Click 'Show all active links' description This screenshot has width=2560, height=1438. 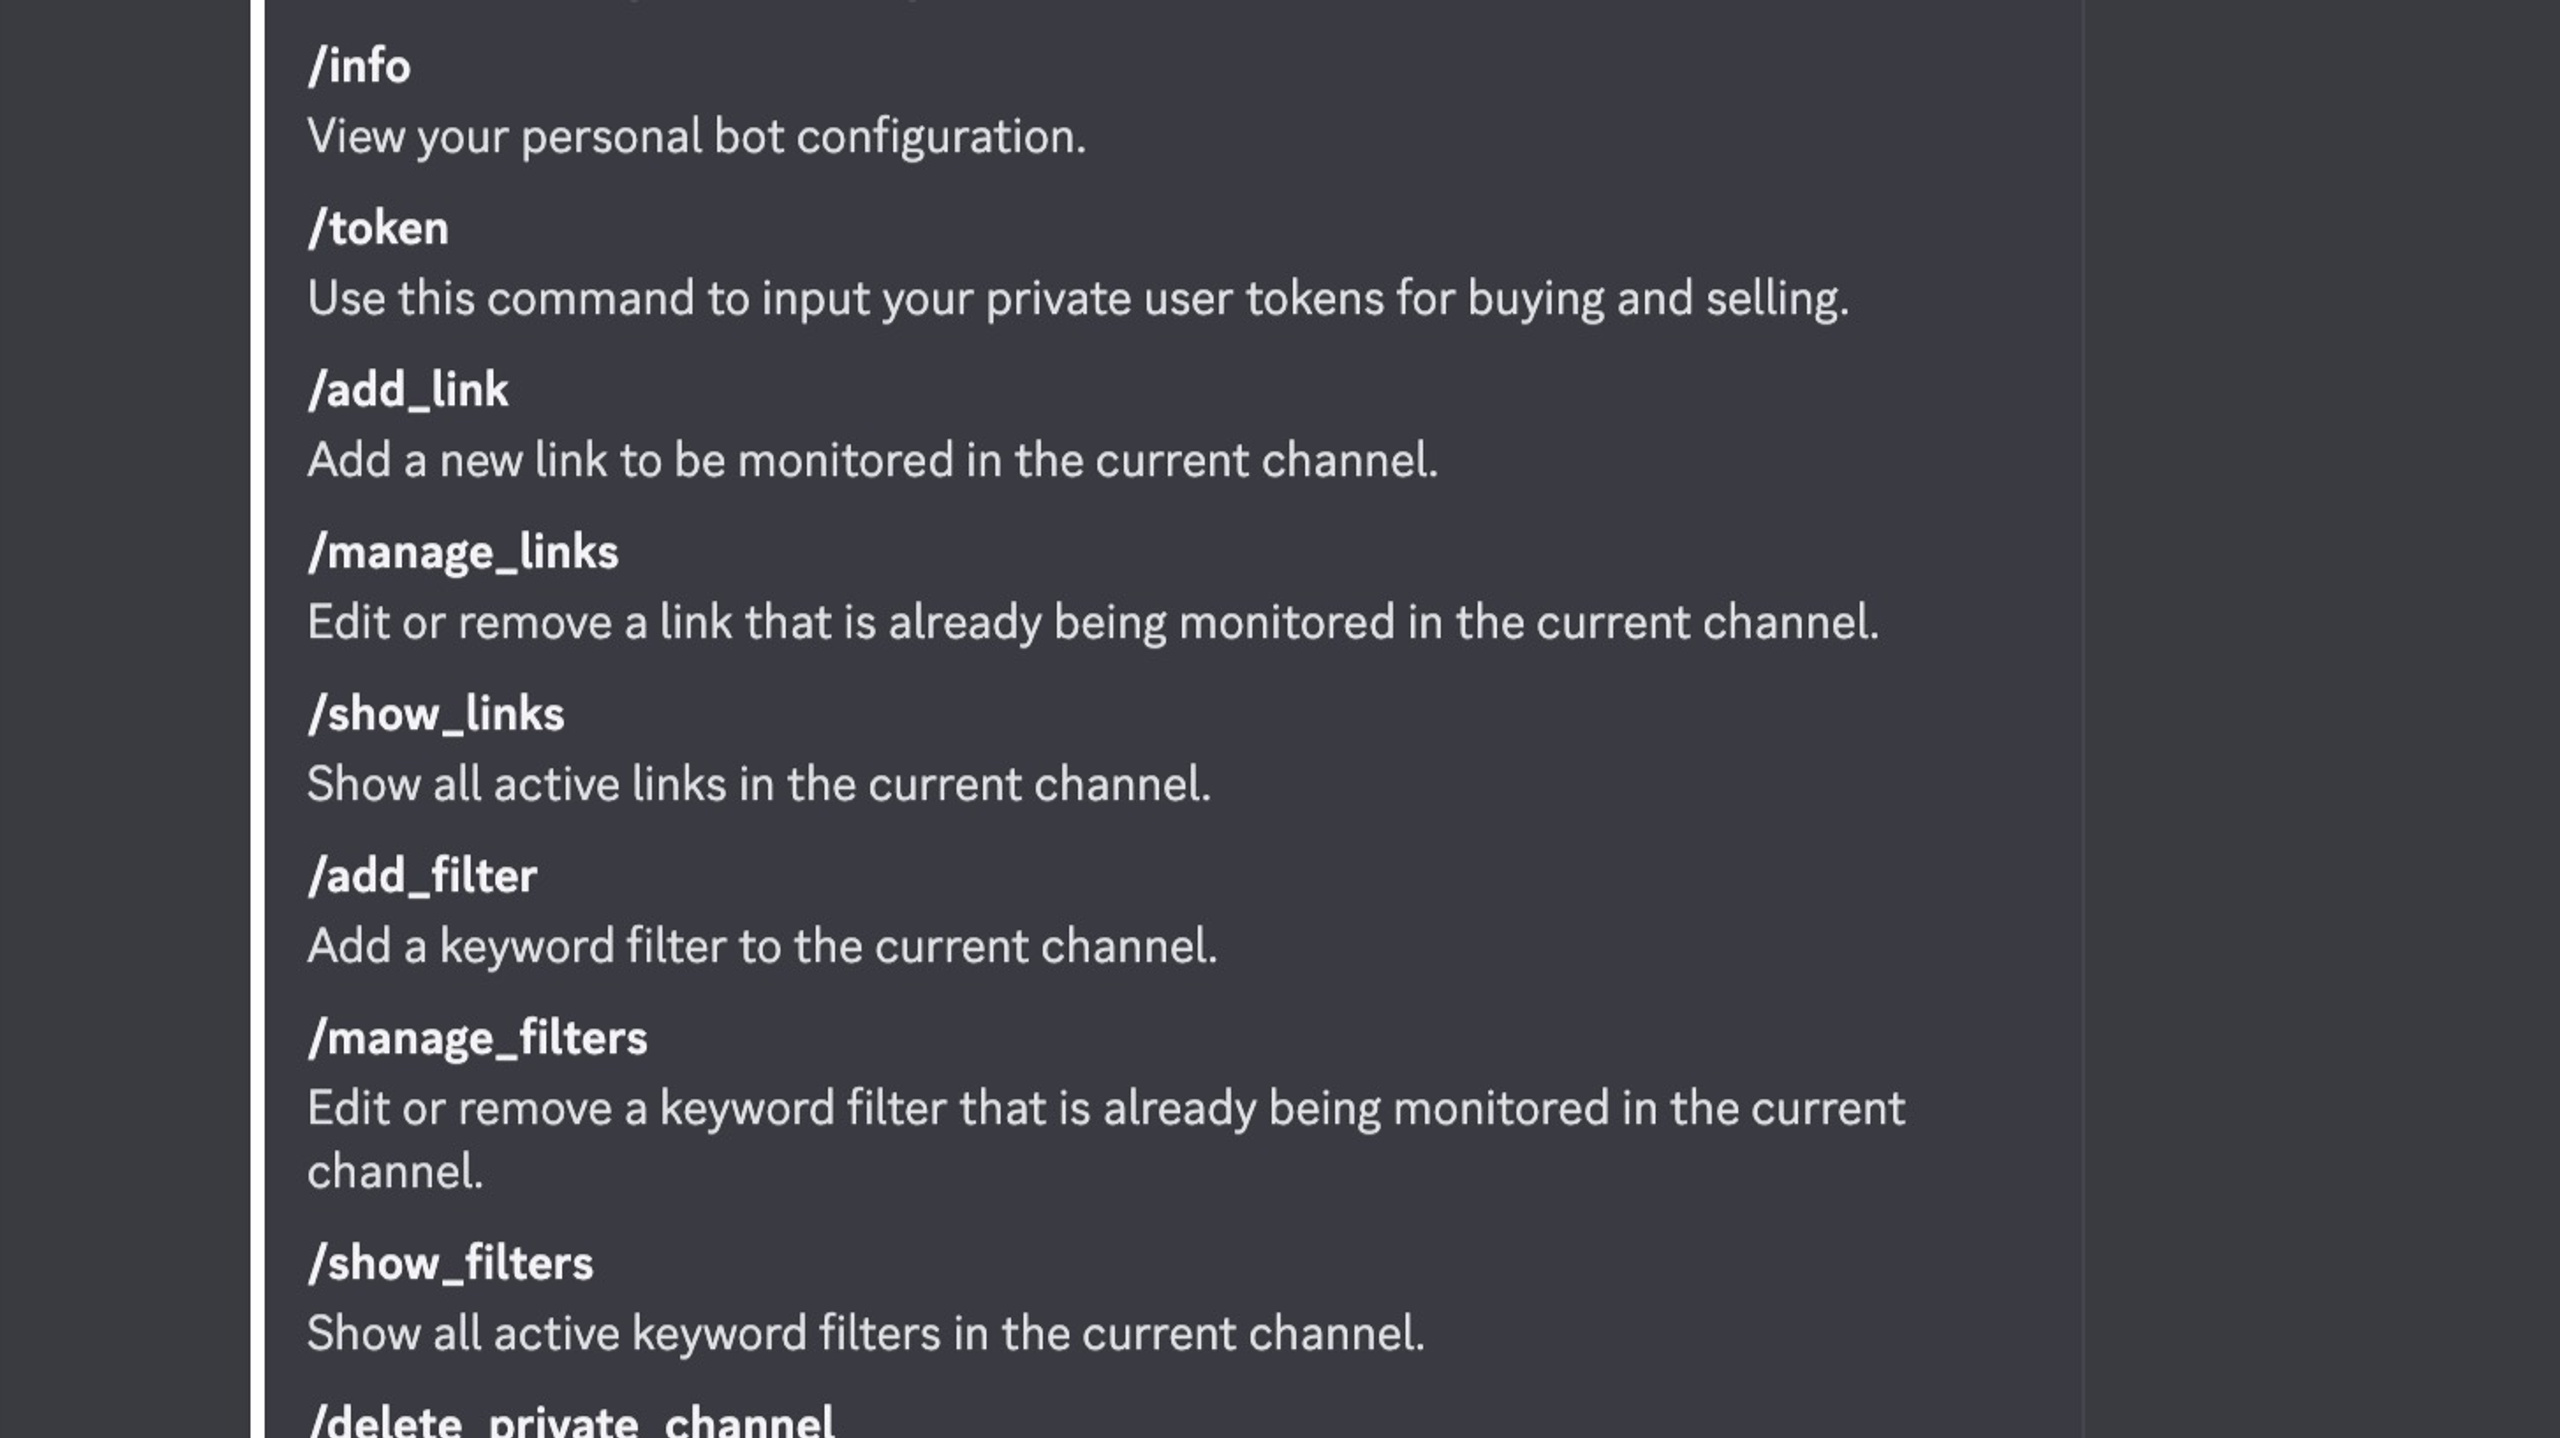pos(759,785)
